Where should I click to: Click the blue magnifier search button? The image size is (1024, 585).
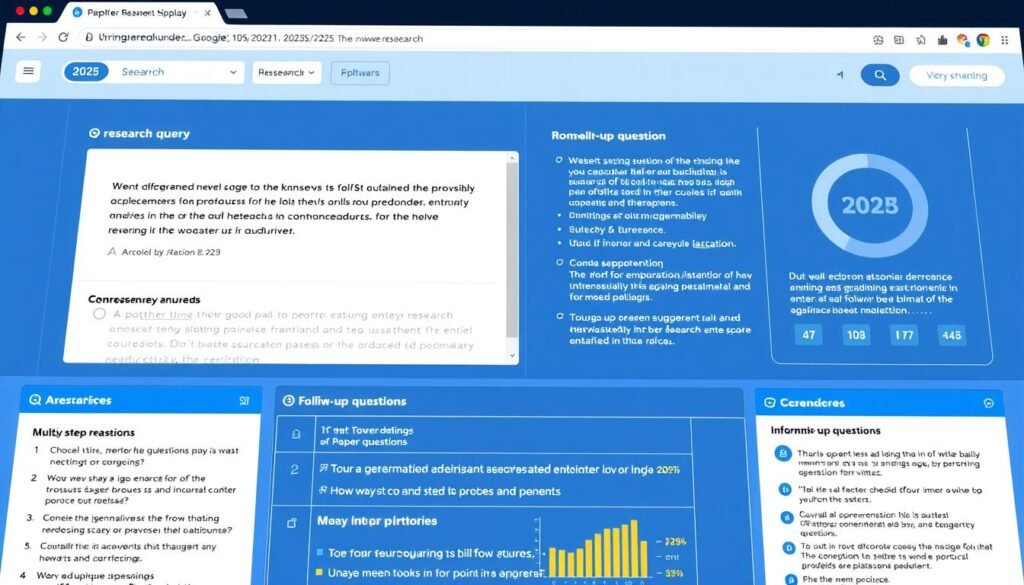point(879,75)
